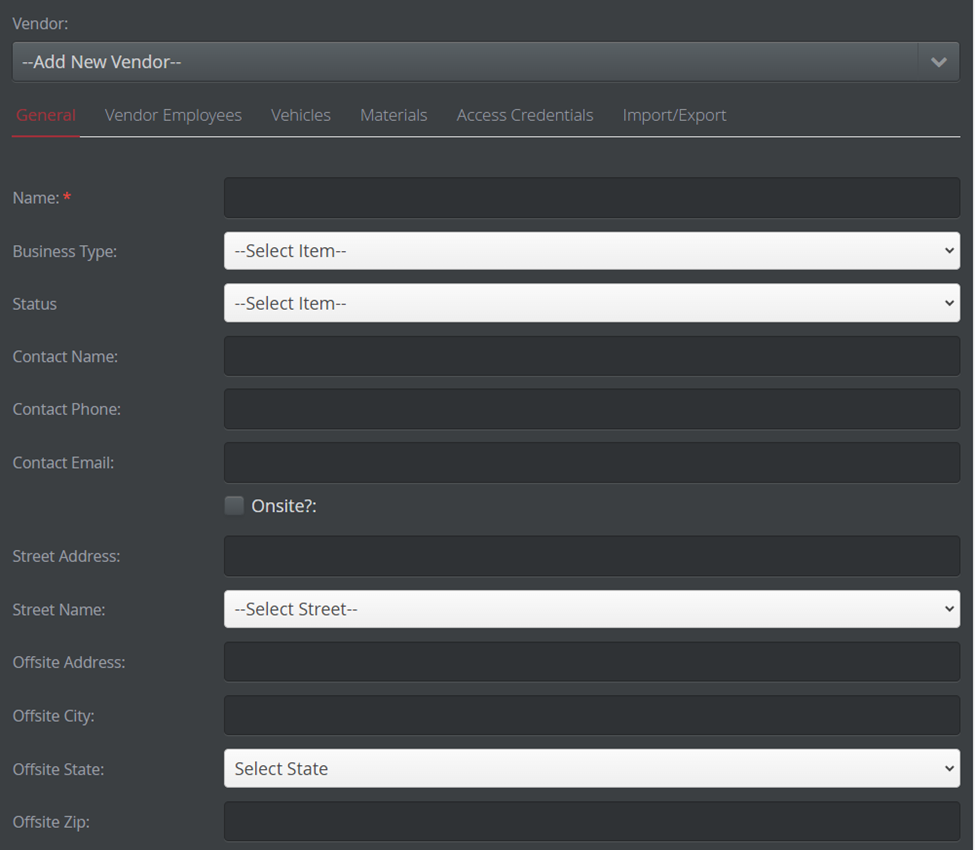Open the Vehicles tab
This screenshot has width=975, height=850.
coord(301,116)
